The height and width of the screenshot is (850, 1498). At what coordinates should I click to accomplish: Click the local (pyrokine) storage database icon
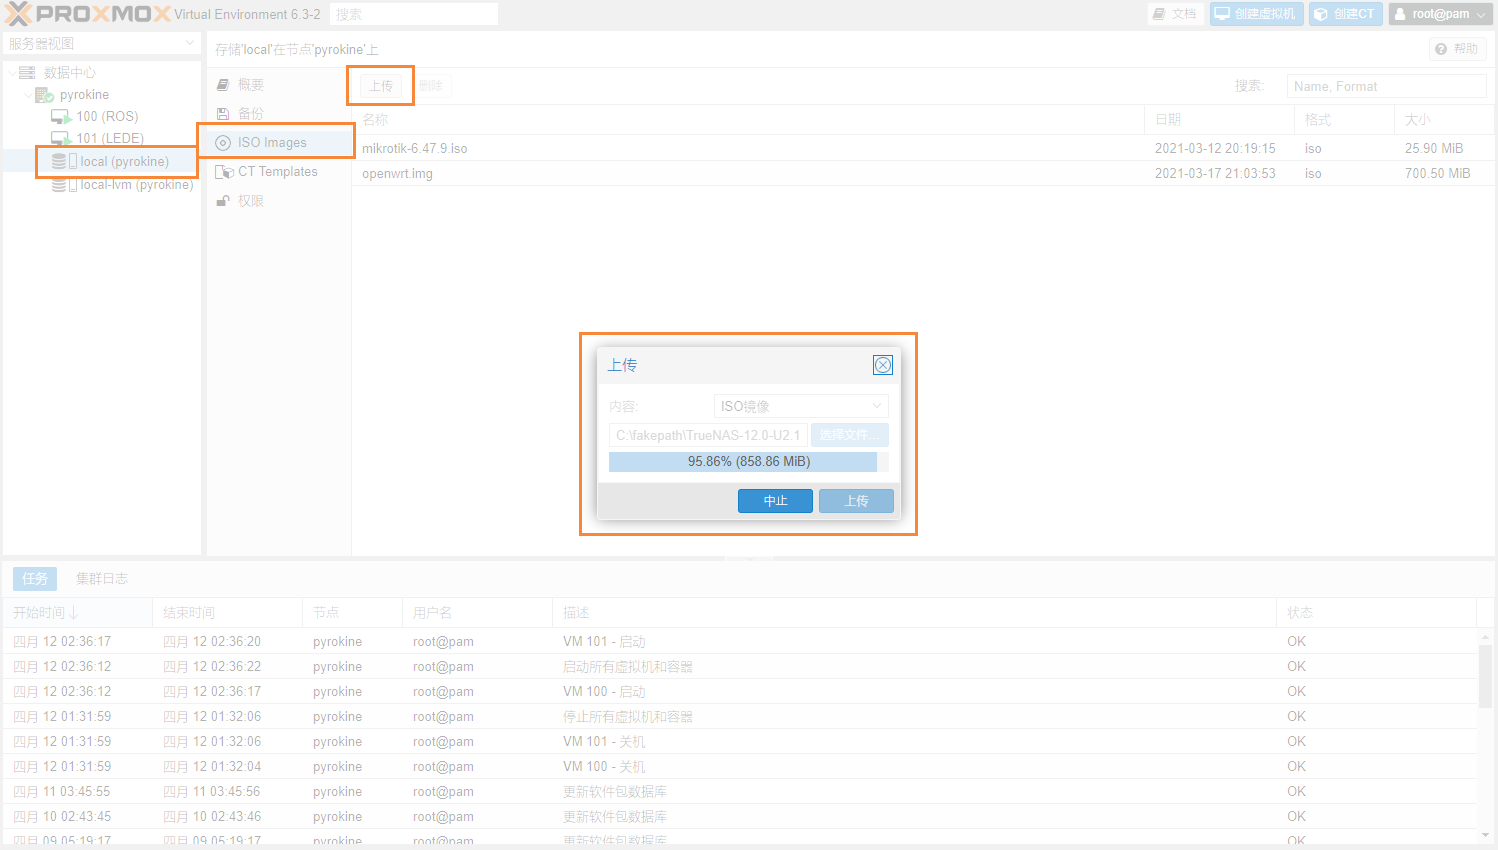[59, 161]
